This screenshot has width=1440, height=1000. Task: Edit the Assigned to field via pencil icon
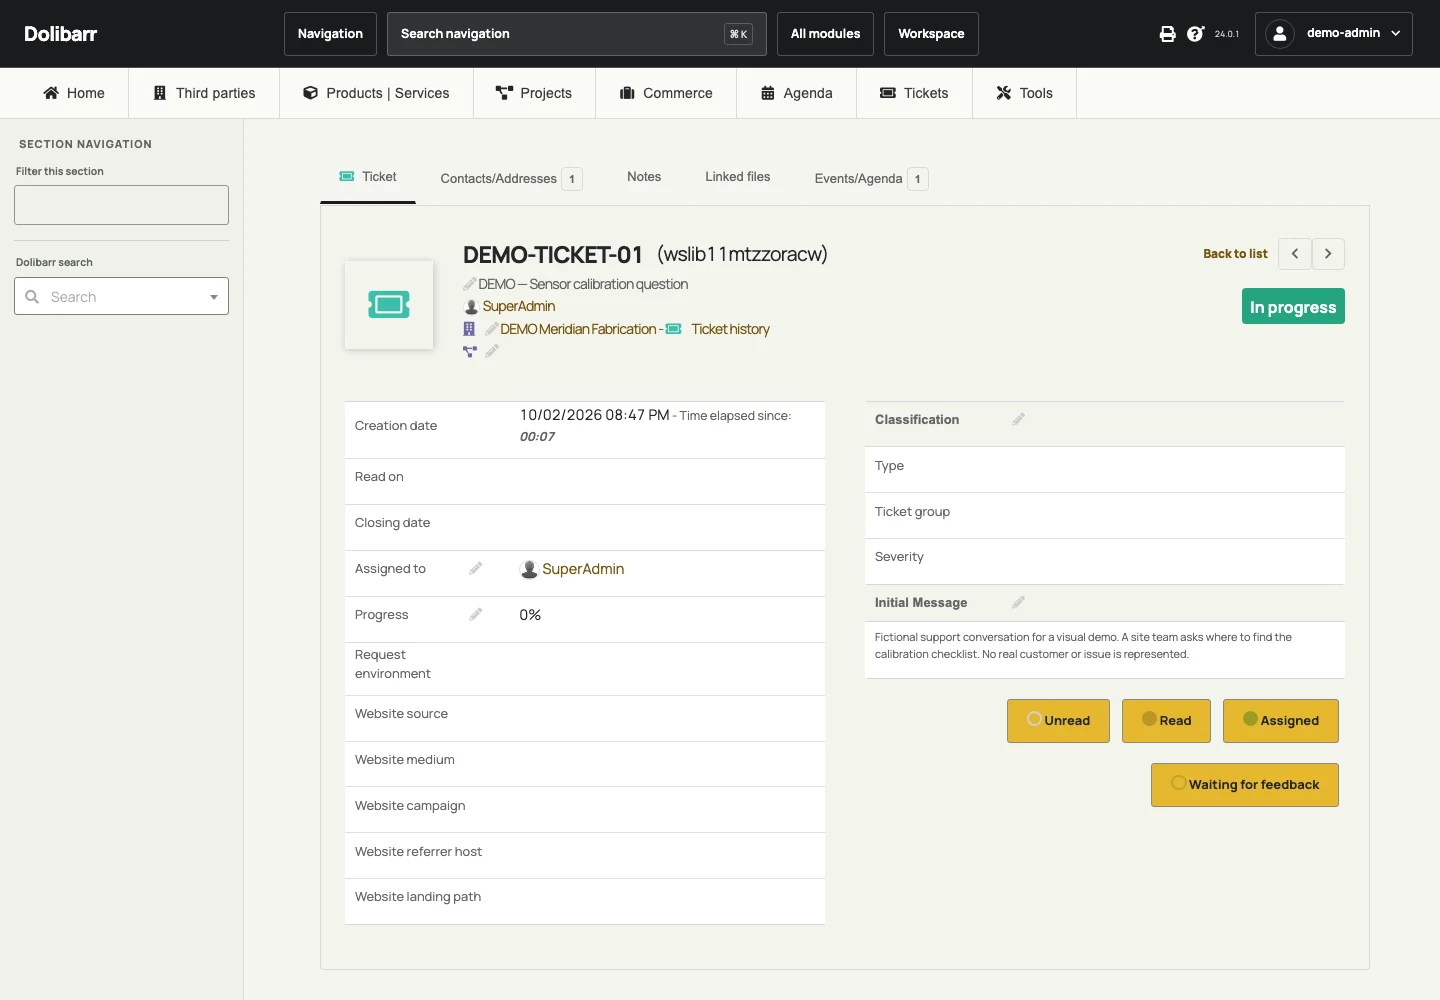(x=476, y=568)
